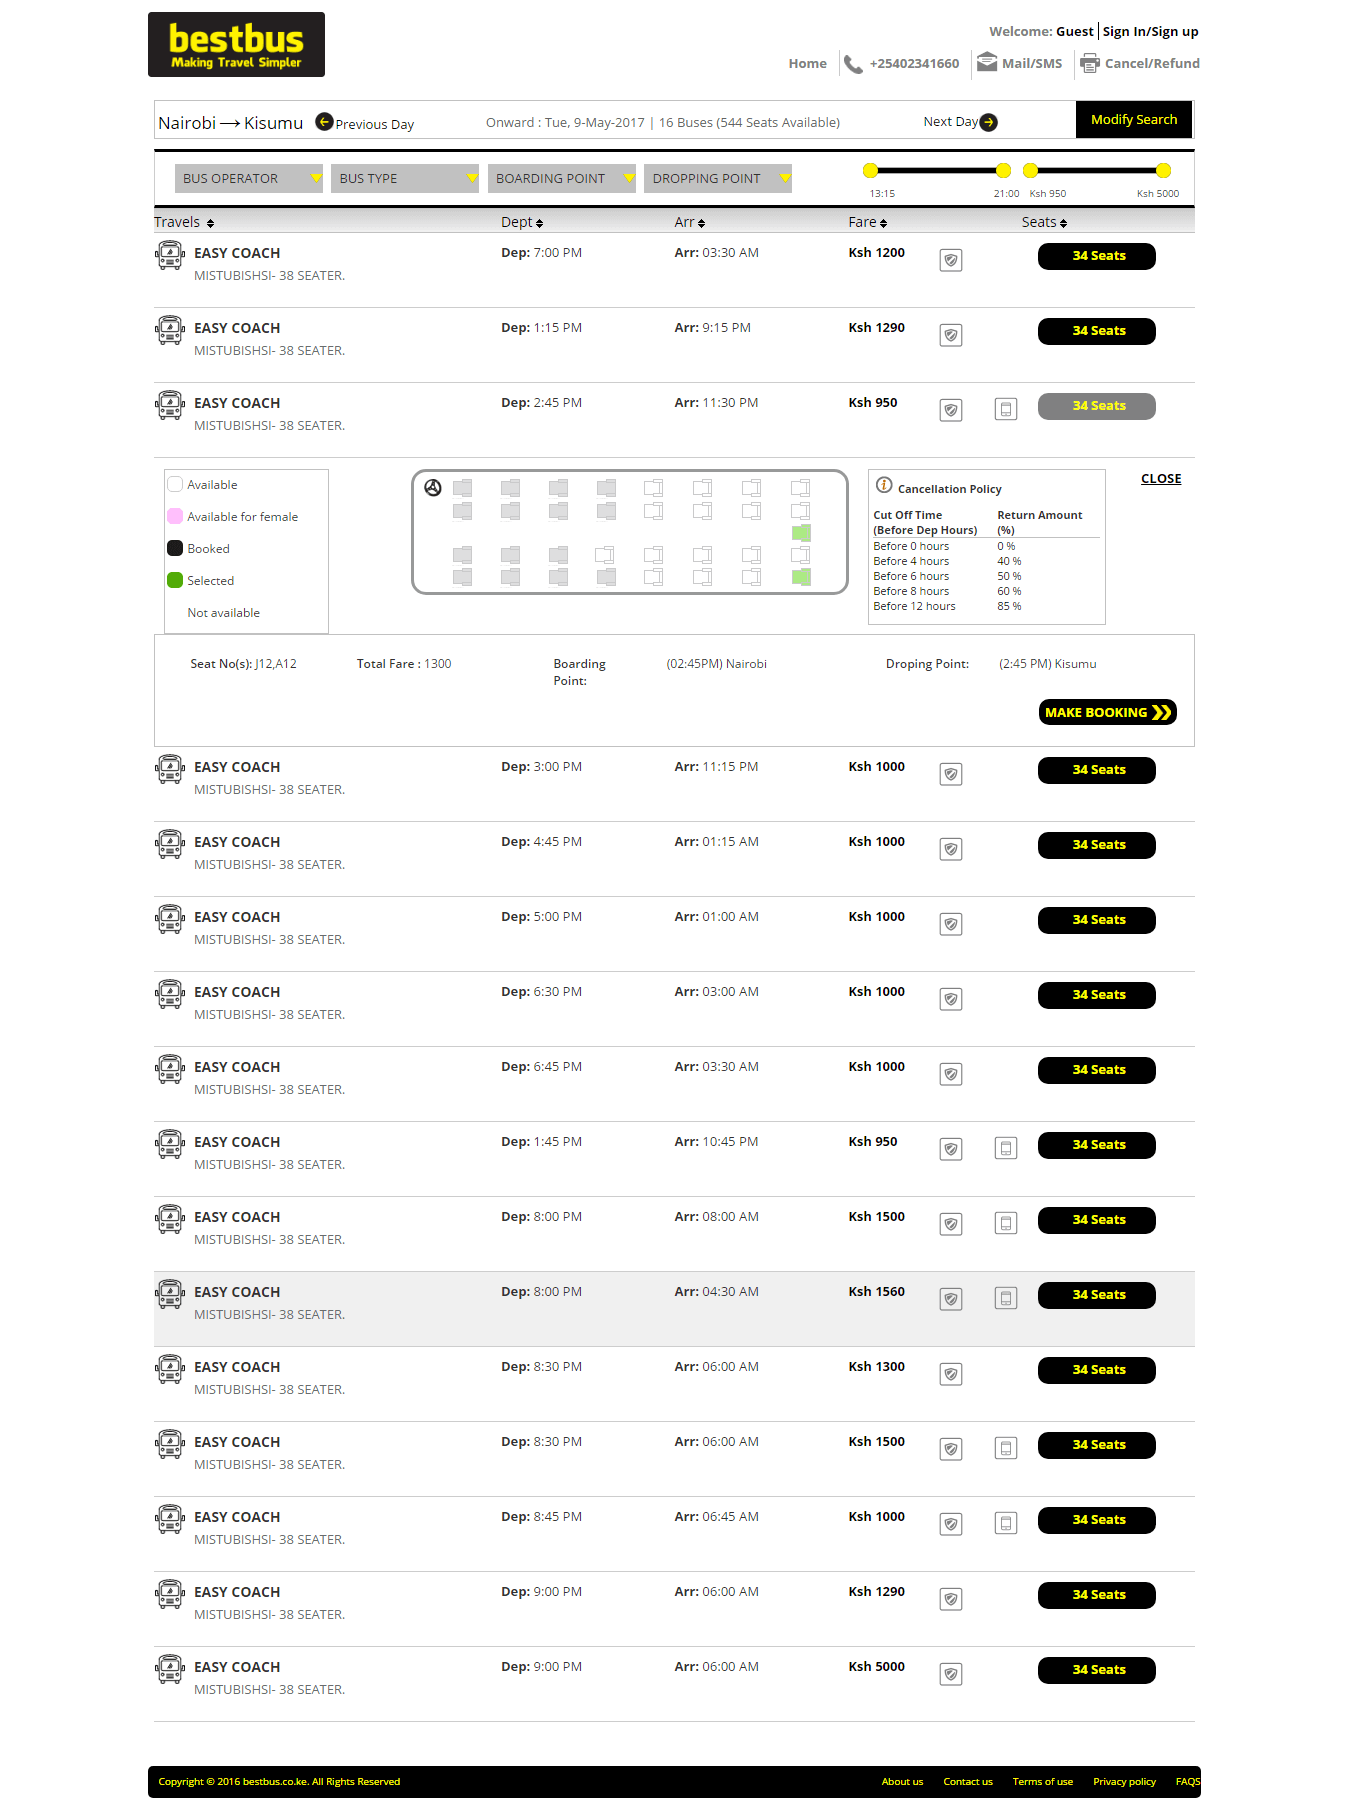
Task: Click the shield icon on the Ksh 1300 bus row
Action: tap(951, 1374)
